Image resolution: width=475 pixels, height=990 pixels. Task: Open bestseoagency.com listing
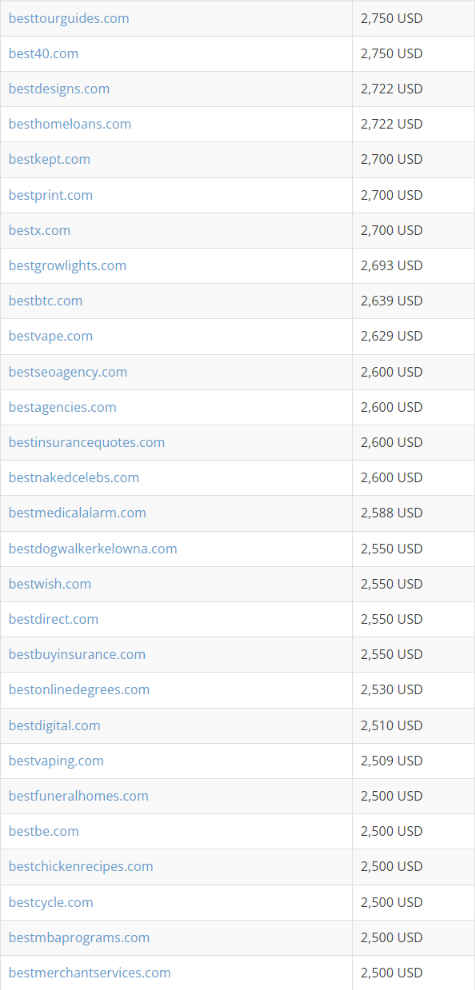point(68,372)
